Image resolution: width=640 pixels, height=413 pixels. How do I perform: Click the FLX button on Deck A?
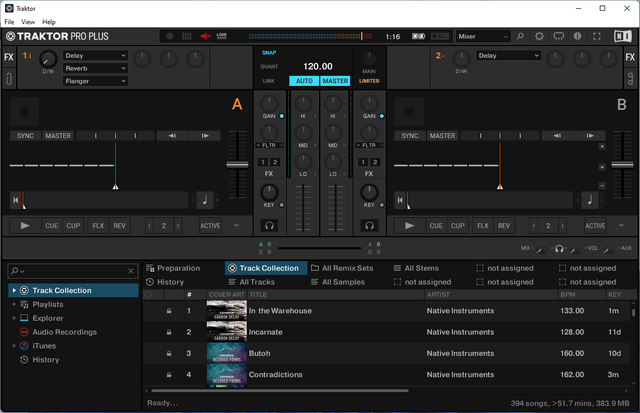tap(98, 226)
